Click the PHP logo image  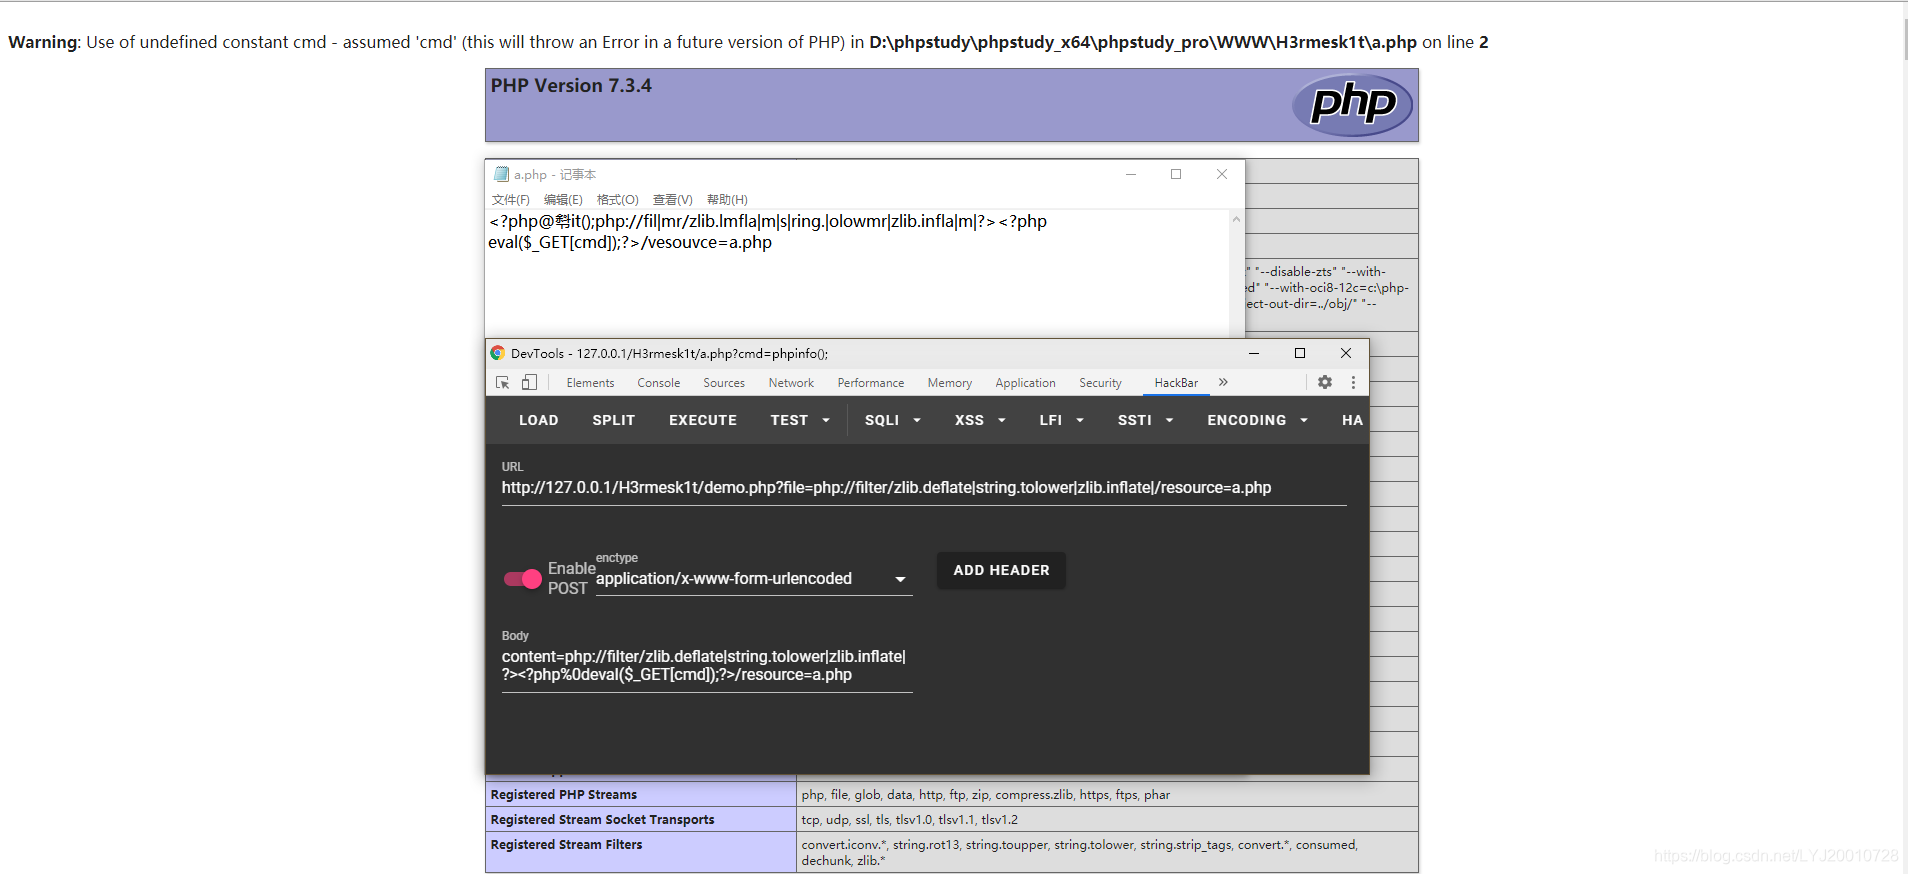click(x=1352, y=104)
